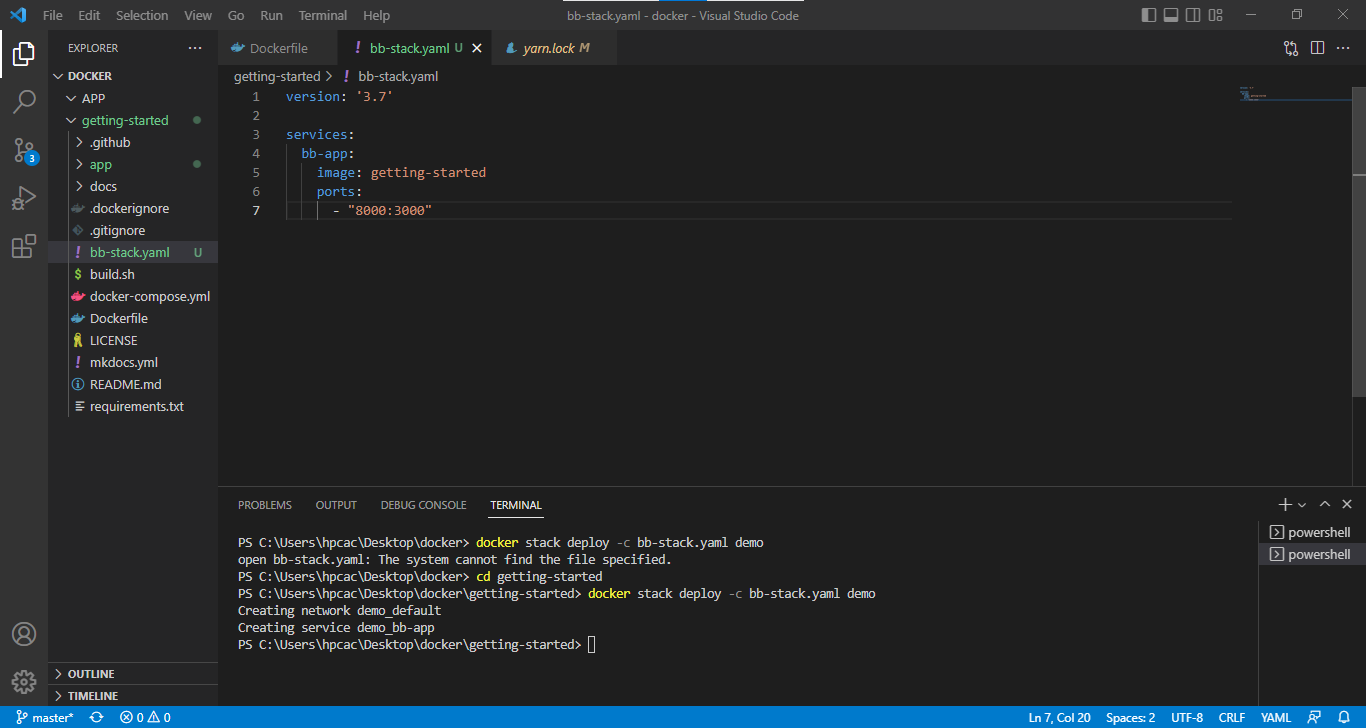Screen dimensions: 1366x728
Task: Open the Search view in the sidebar
Action: (x=25, y=101)
